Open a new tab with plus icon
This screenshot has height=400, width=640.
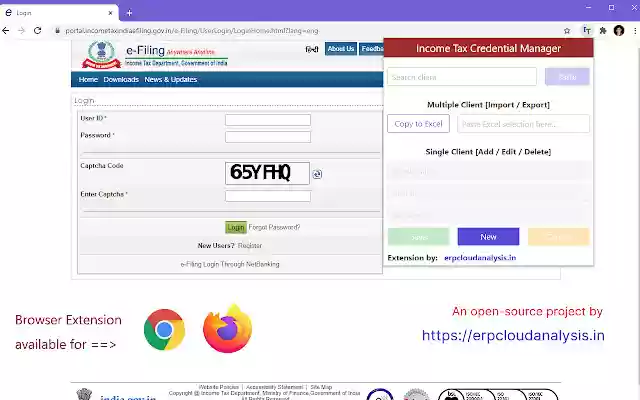click(x=129, y=13)
